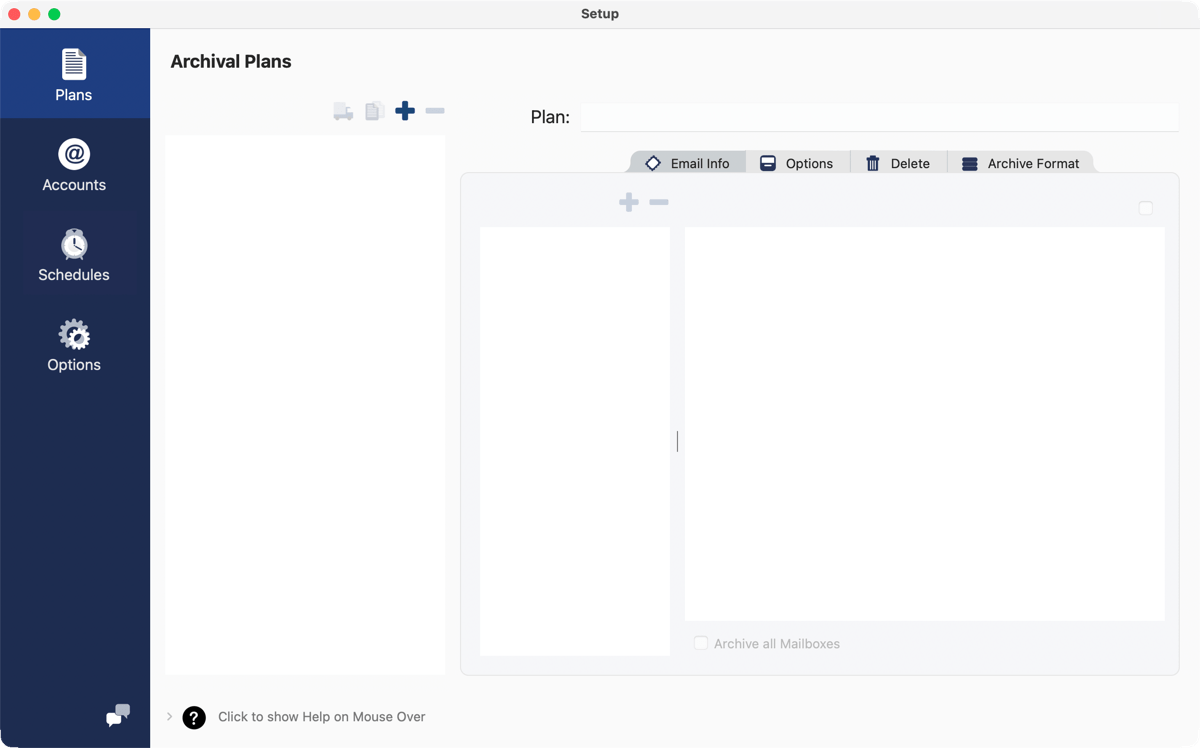Enable Archive all Mailboxes
This screenshot has height=748, width=1200.
[701, 643]
